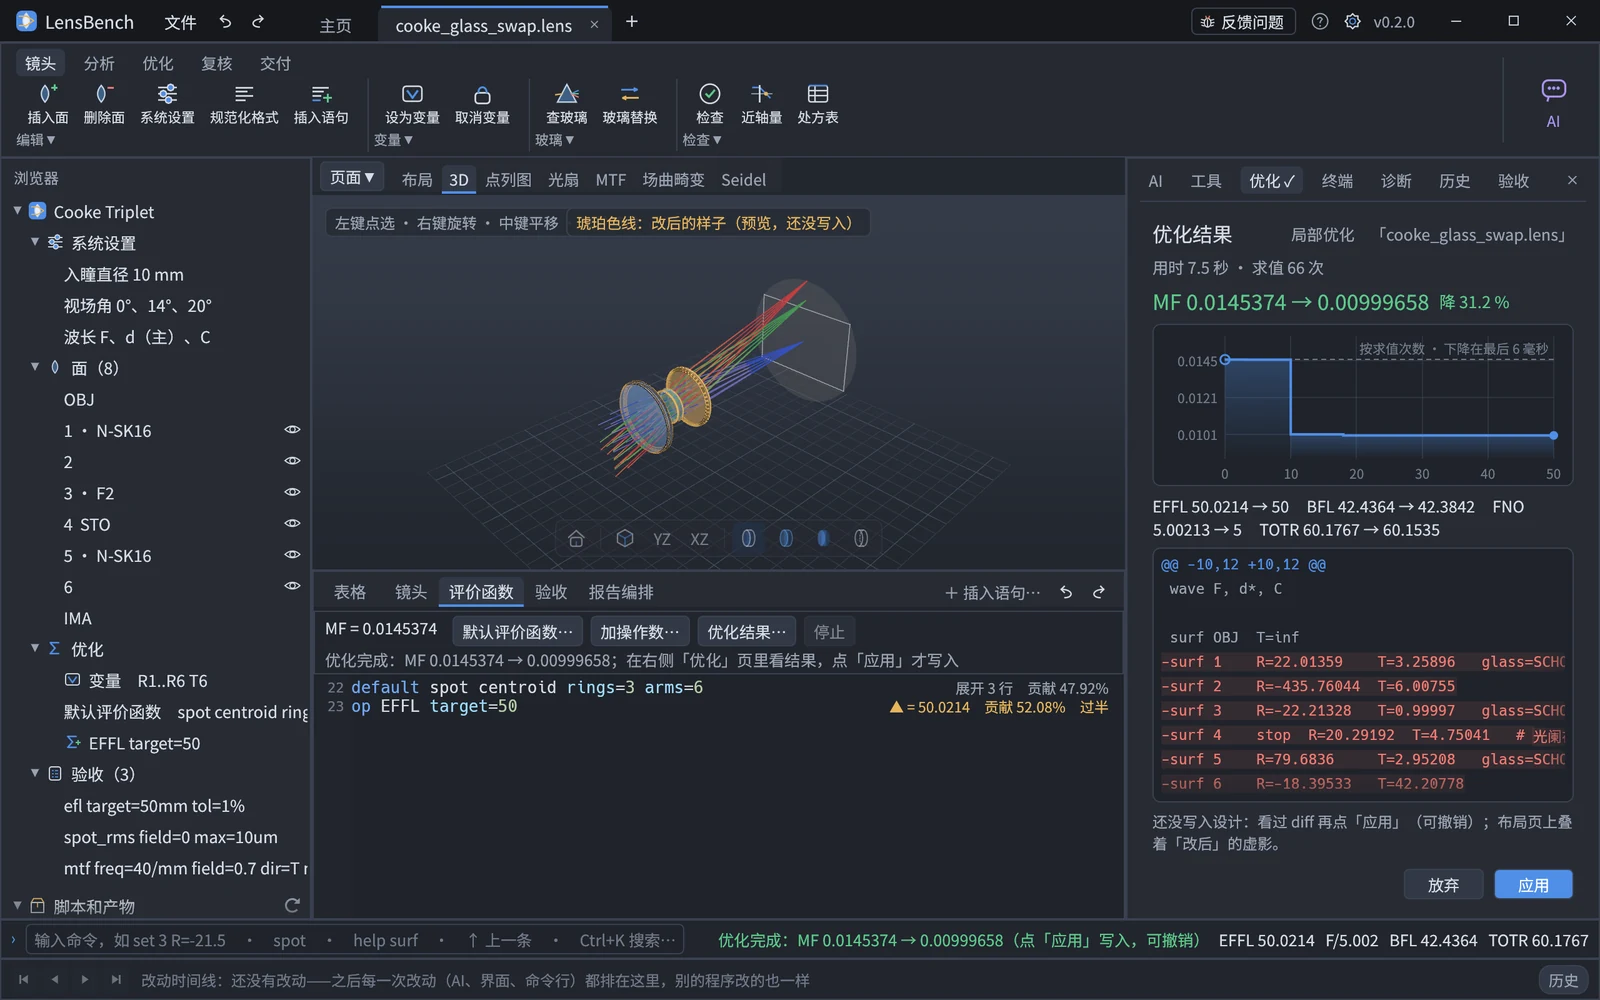Switch to the 点列图 view tab
This screenshot has width=1600, height=1000.
pos(508,180)
